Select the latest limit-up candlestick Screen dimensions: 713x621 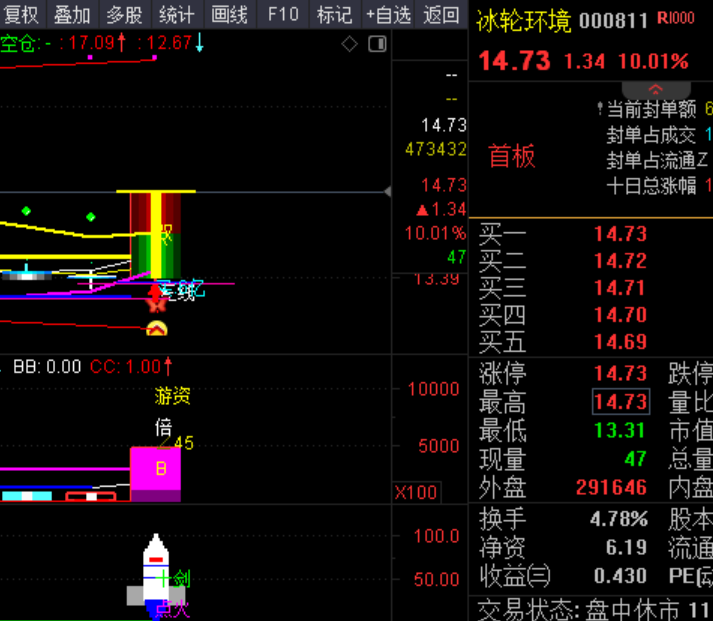[x=156, y=234]
